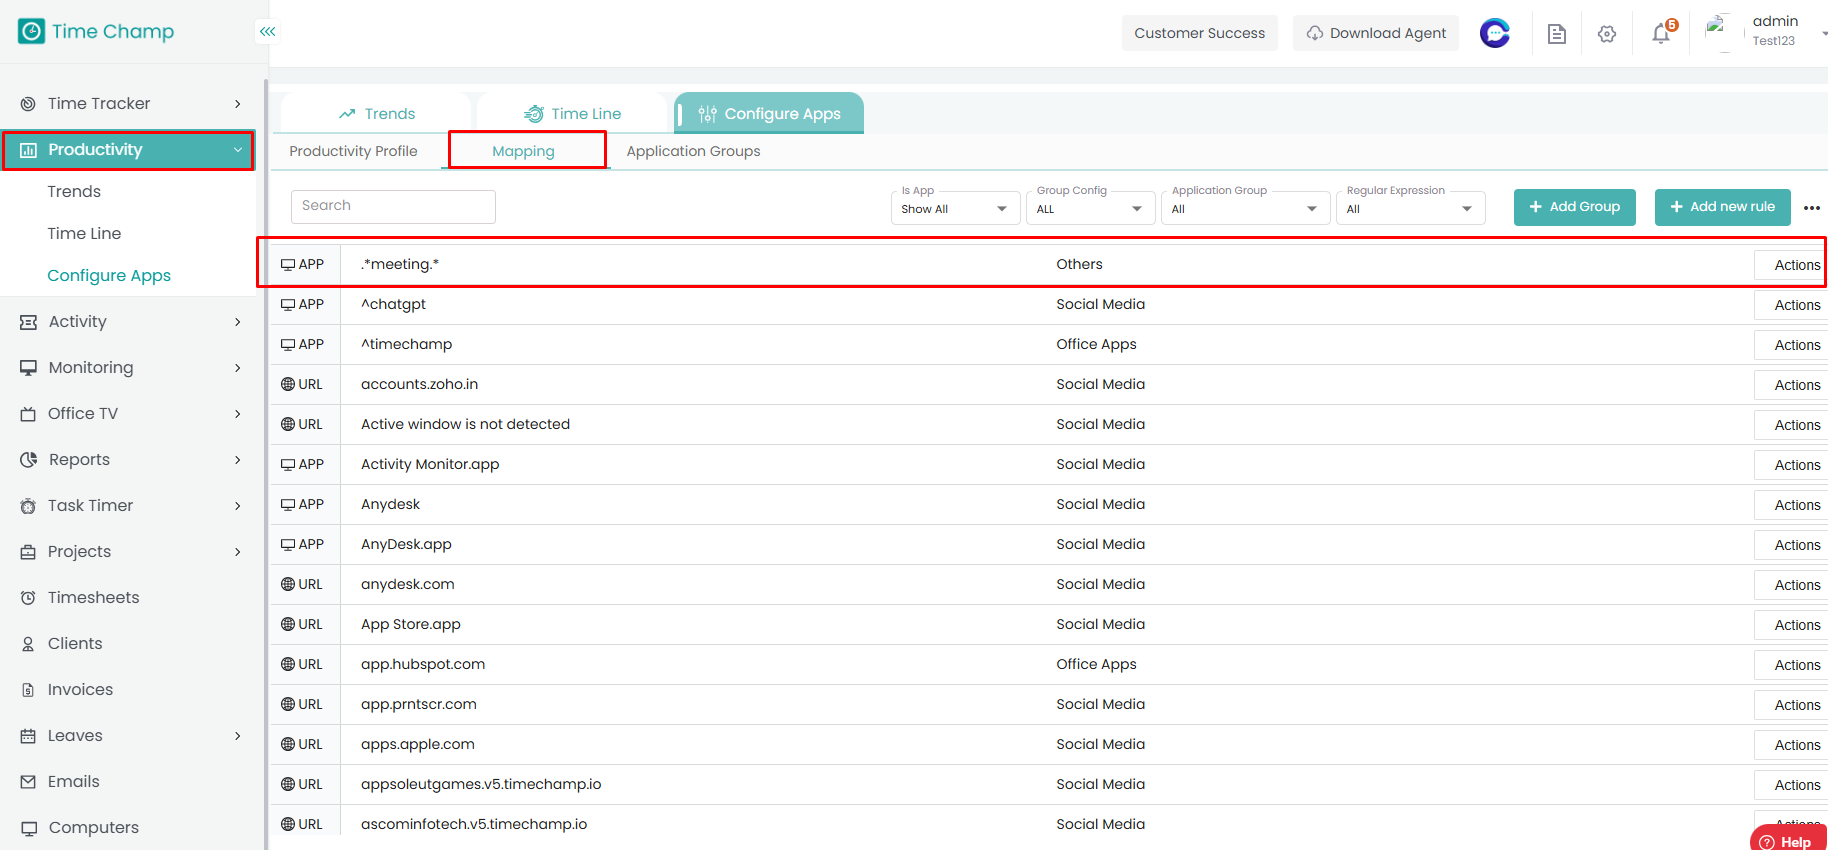Open the document icon in top bar
This screenshot has width=1828, height=850.
tap(1557, 34)
